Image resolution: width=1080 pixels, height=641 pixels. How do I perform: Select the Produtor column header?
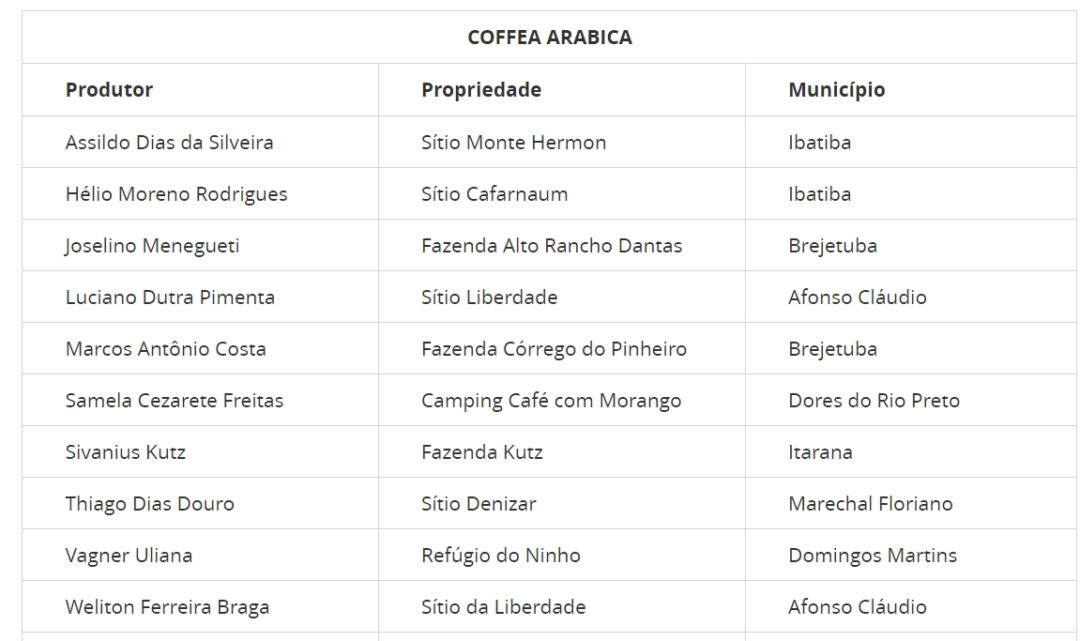click(109, 90)
